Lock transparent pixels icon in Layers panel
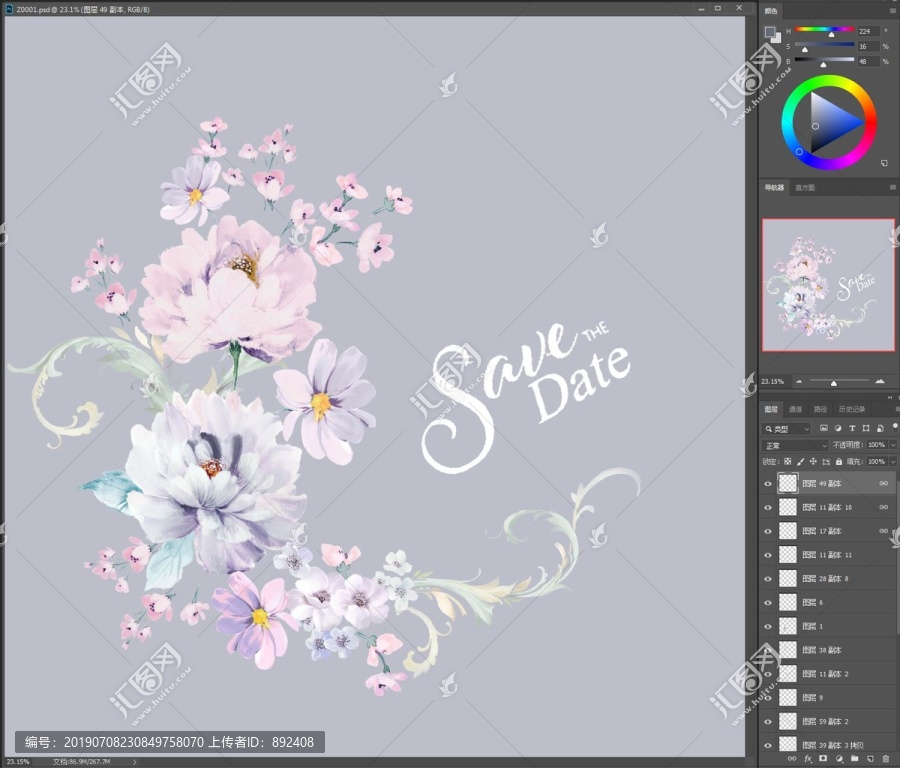 point(788,461)
